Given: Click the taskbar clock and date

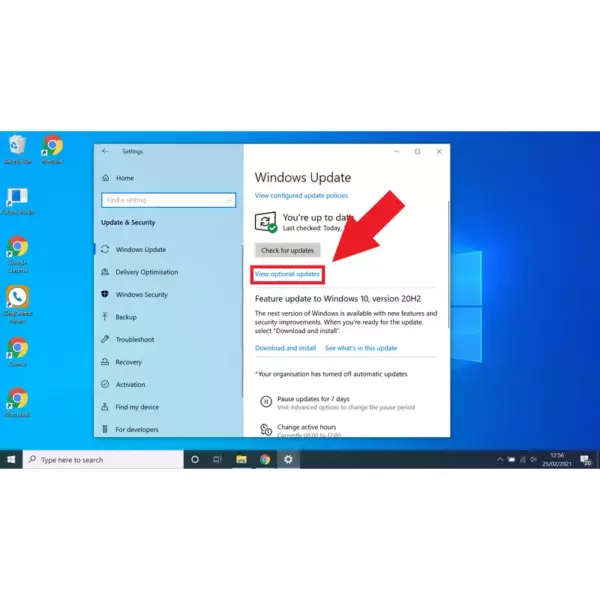Looking at the screenshot, I should [x=557, y=460].
